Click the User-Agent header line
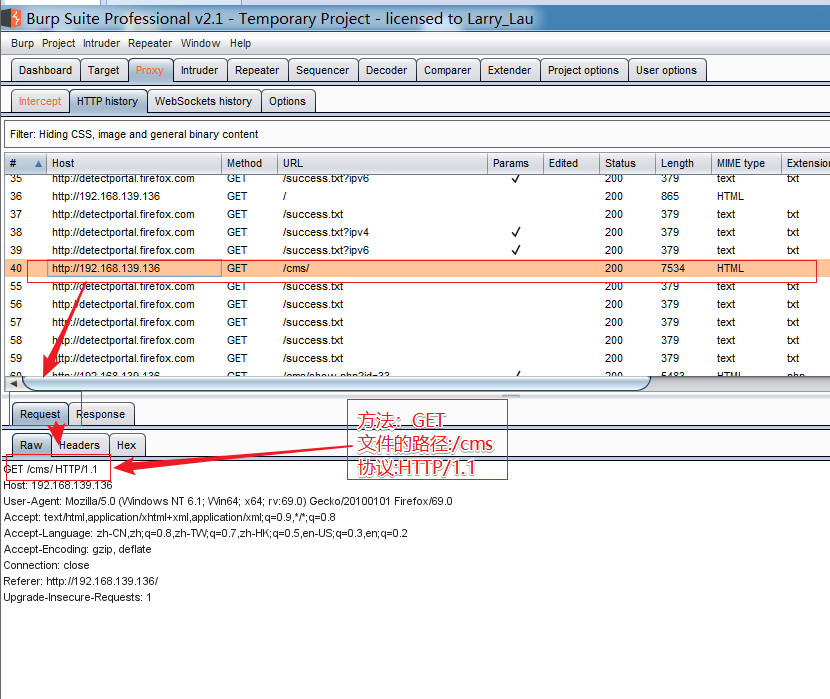Image resolution: width=830 pixels, height=699 pixels. click(228, 501)
